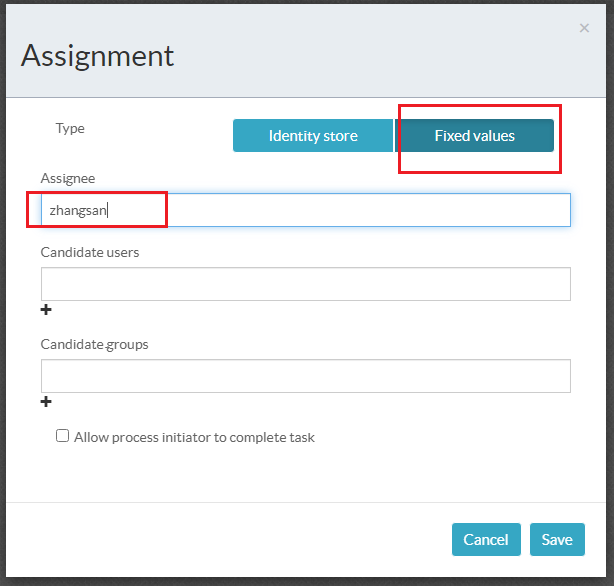Cancel the assignment dialog

[486, 539]
